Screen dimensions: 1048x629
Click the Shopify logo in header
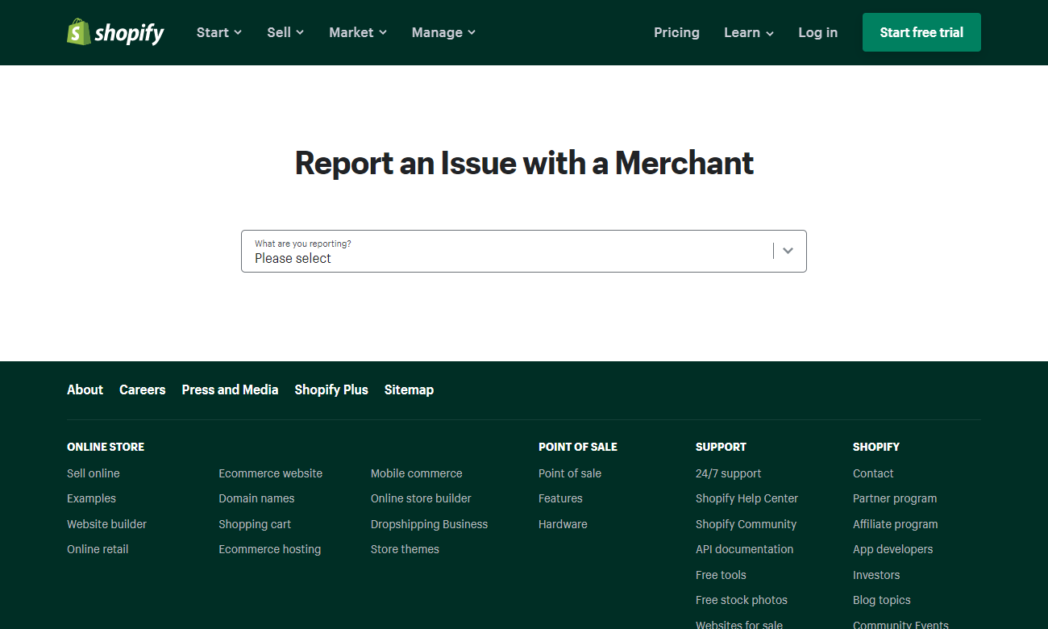[x=115, y=32]
